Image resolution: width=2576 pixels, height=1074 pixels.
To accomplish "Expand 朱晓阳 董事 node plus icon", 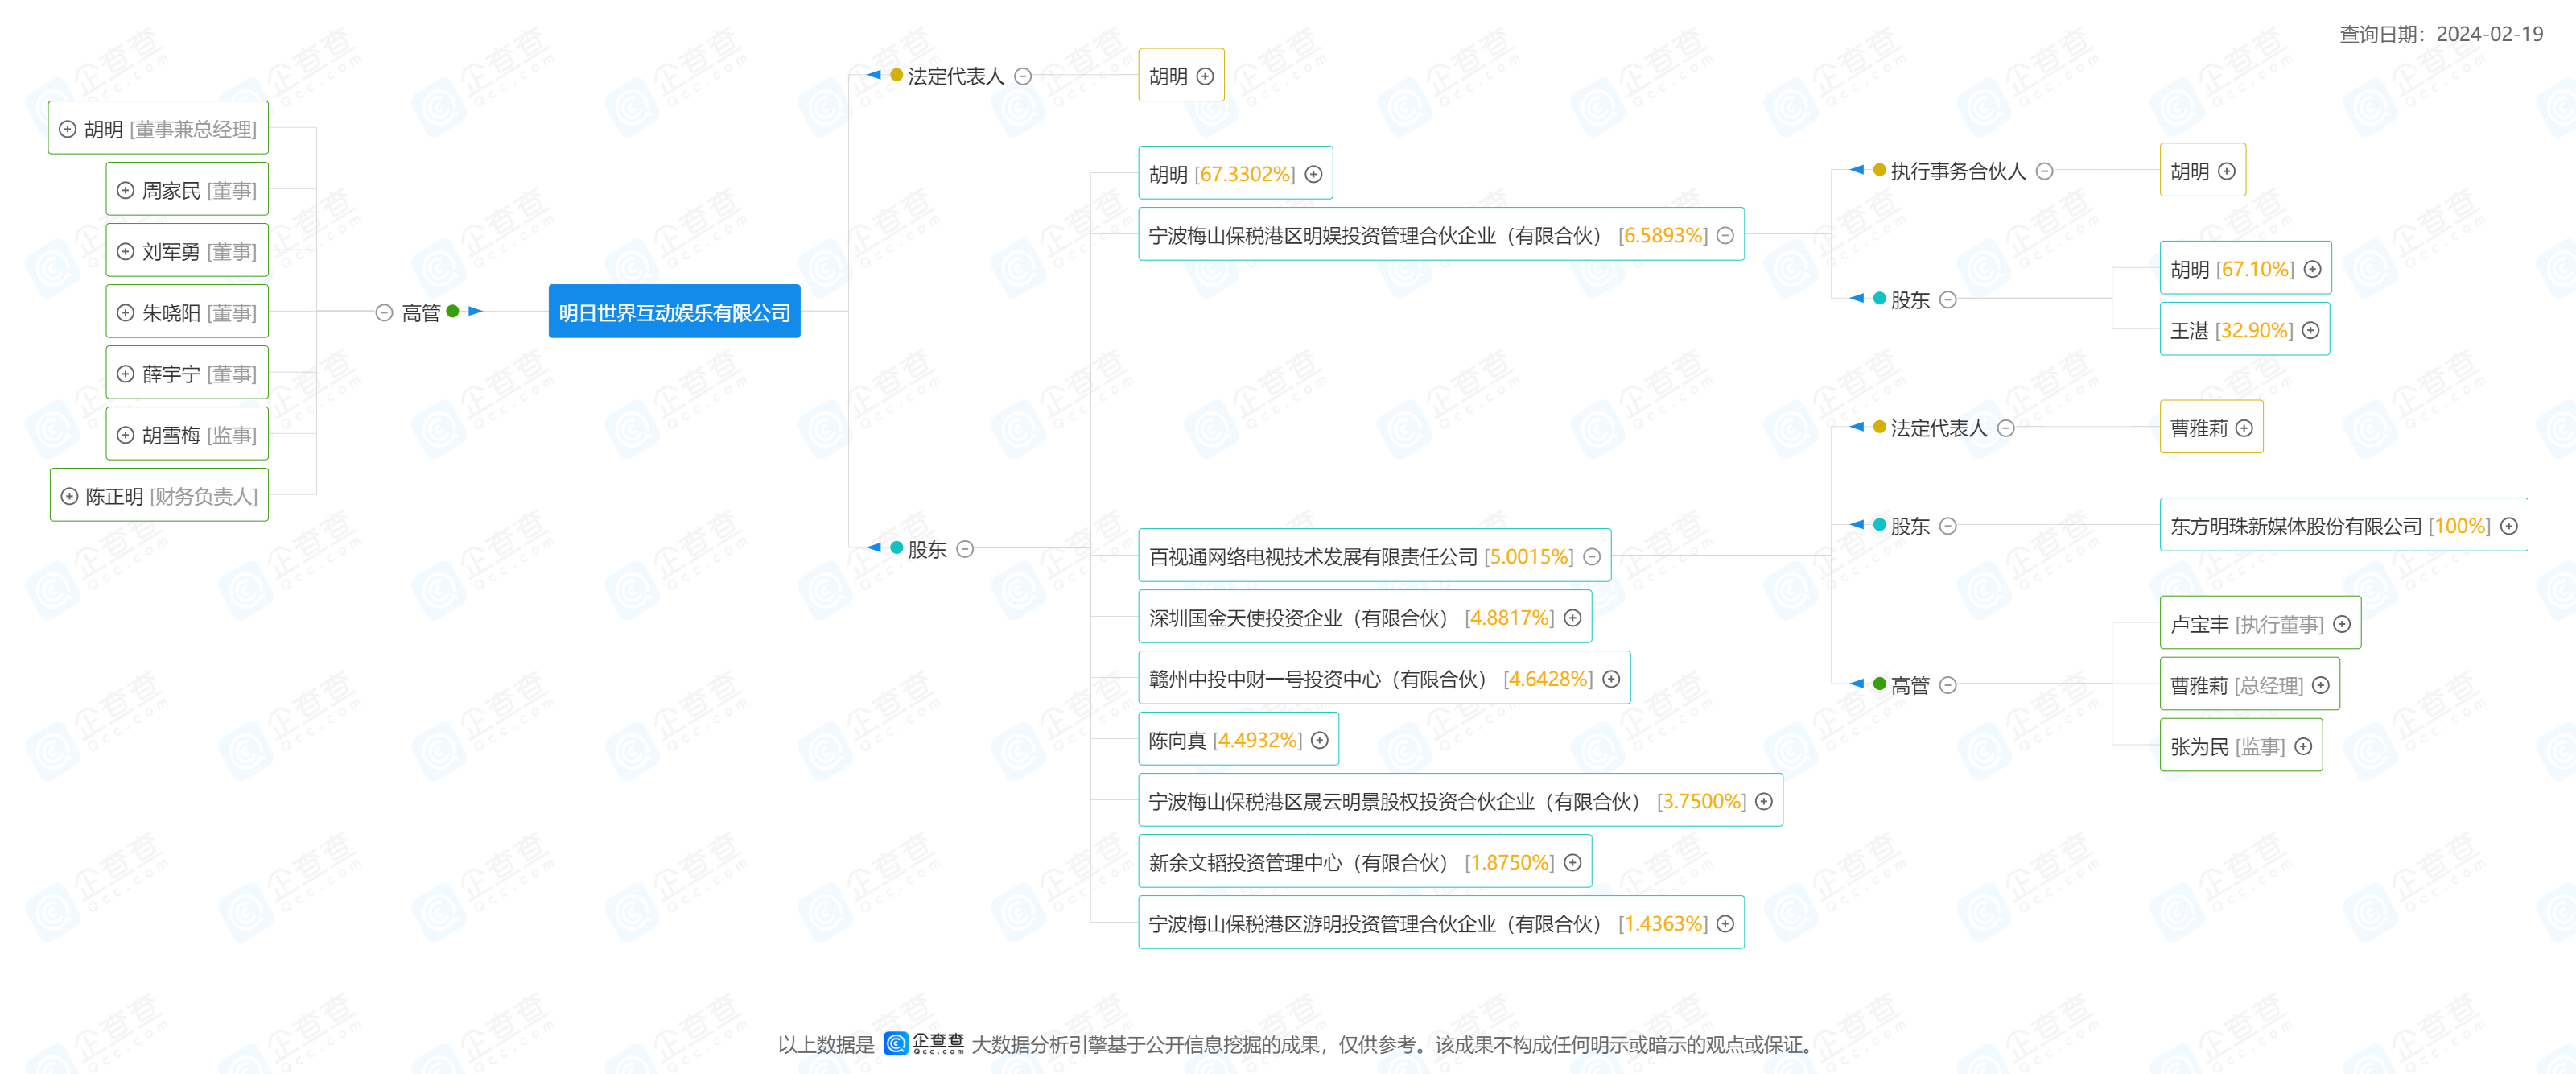I will click(125, 312).
